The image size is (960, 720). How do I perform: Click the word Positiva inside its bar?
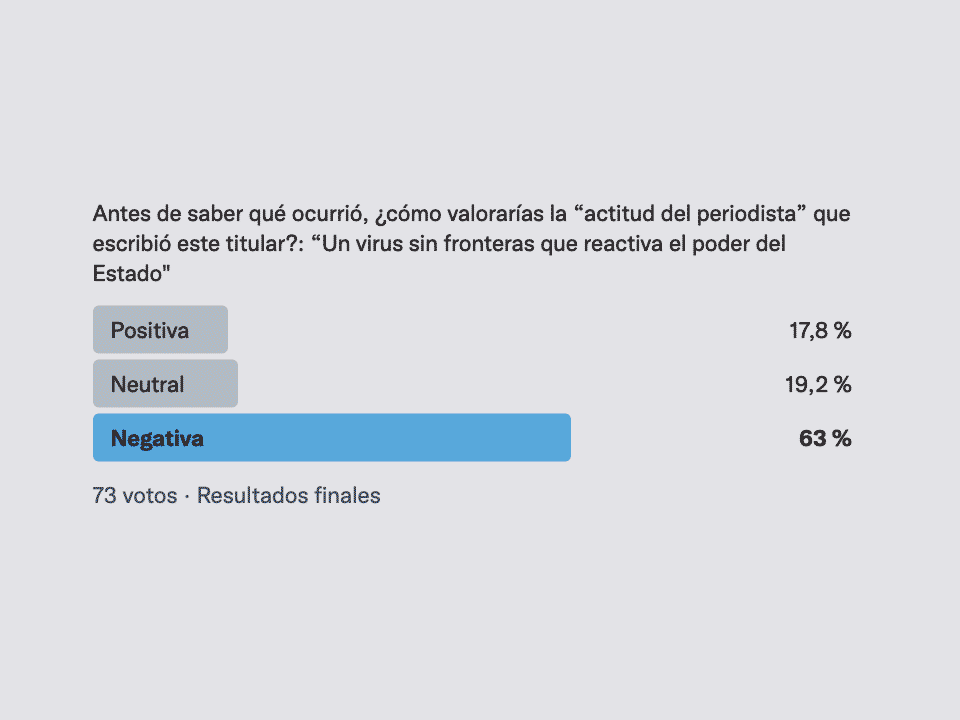149,331
